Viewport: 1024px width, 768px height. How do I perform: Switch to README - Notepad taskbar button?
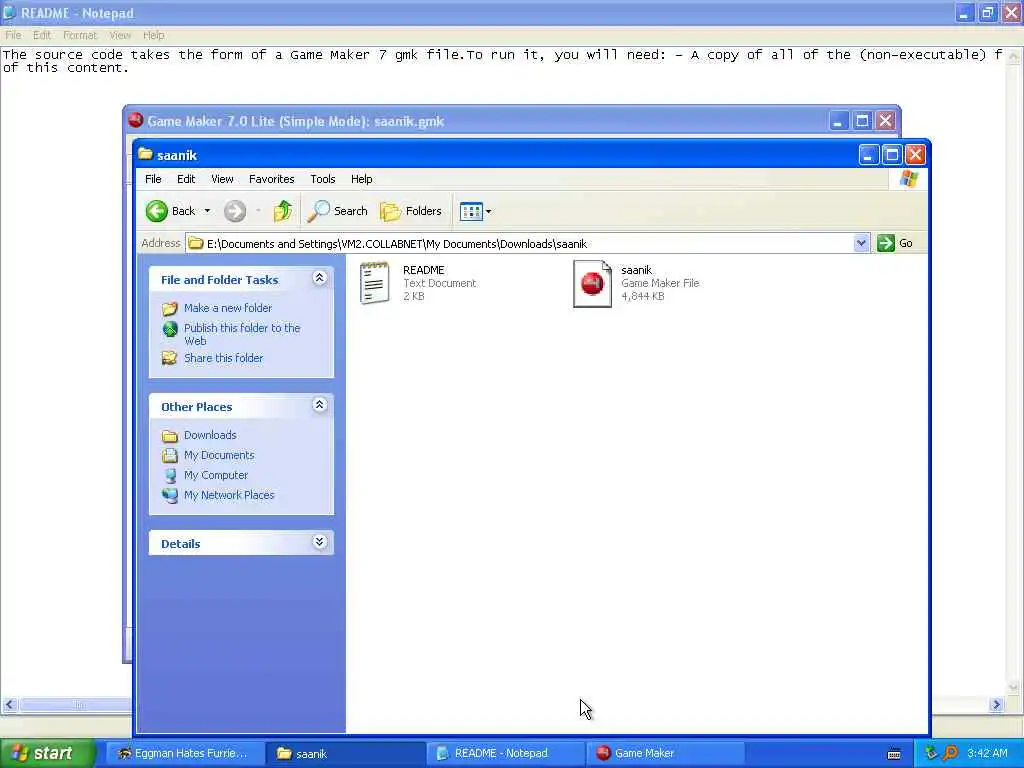point(504,754)
